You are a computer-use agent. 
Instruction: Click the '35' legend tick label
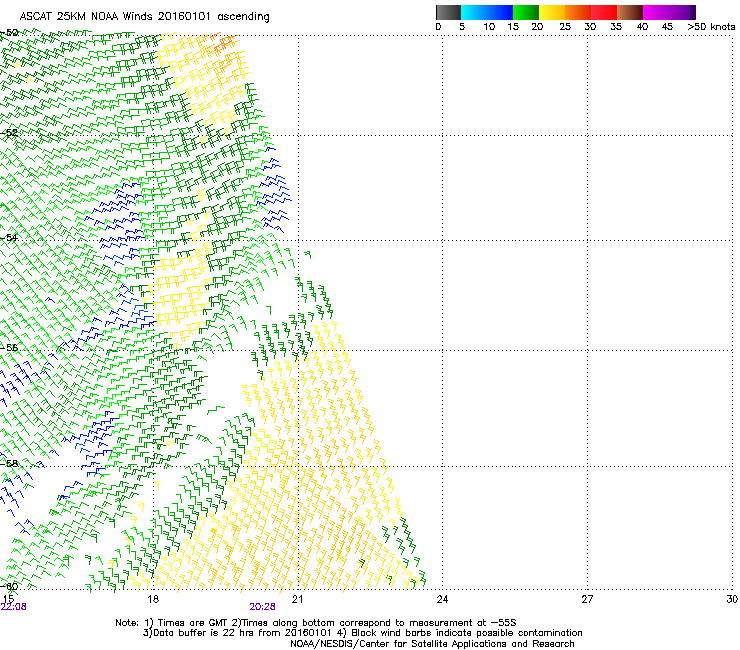click(616, 27)
